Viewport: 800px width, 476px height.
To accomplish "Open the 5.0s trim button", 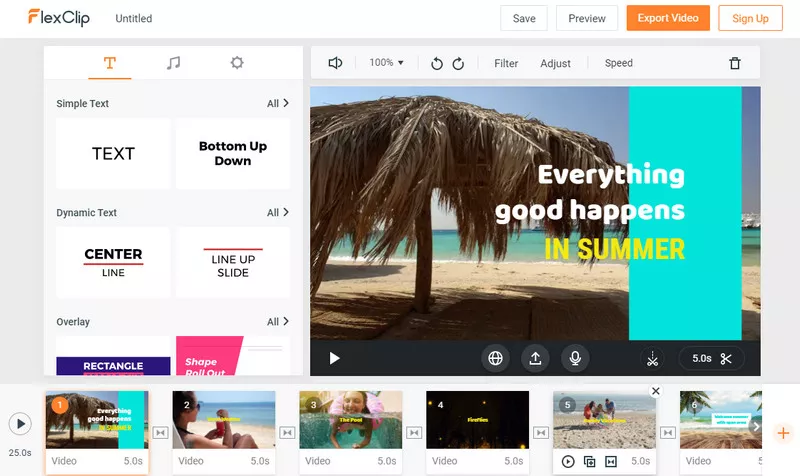I will click(x=711, y=359).
